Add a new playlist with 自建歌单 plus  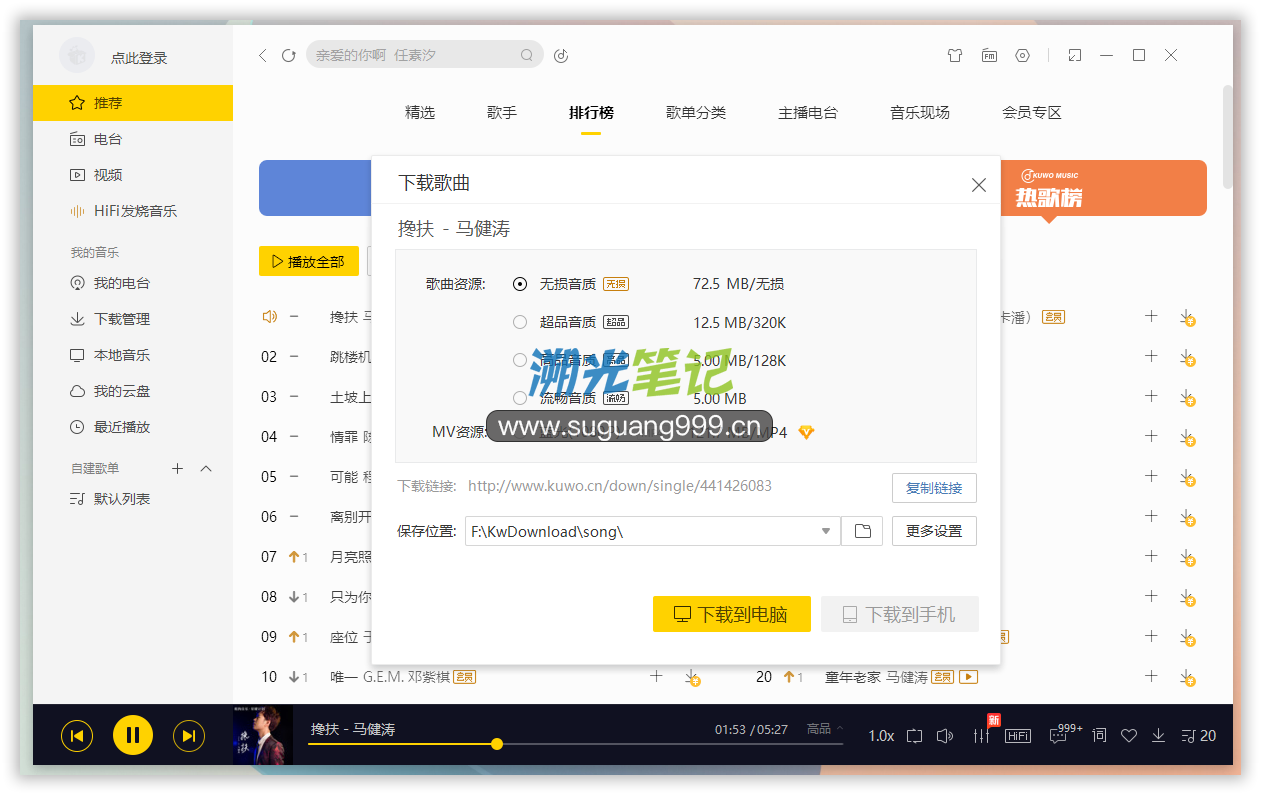[x=177, y=468]
